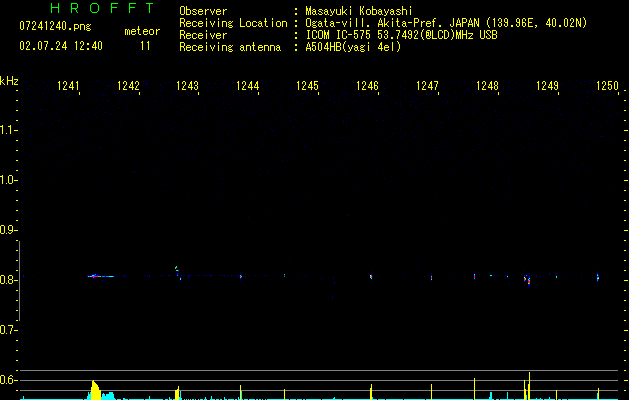
Task: Click the HROFFT title text
Action: tap(102, 8)
